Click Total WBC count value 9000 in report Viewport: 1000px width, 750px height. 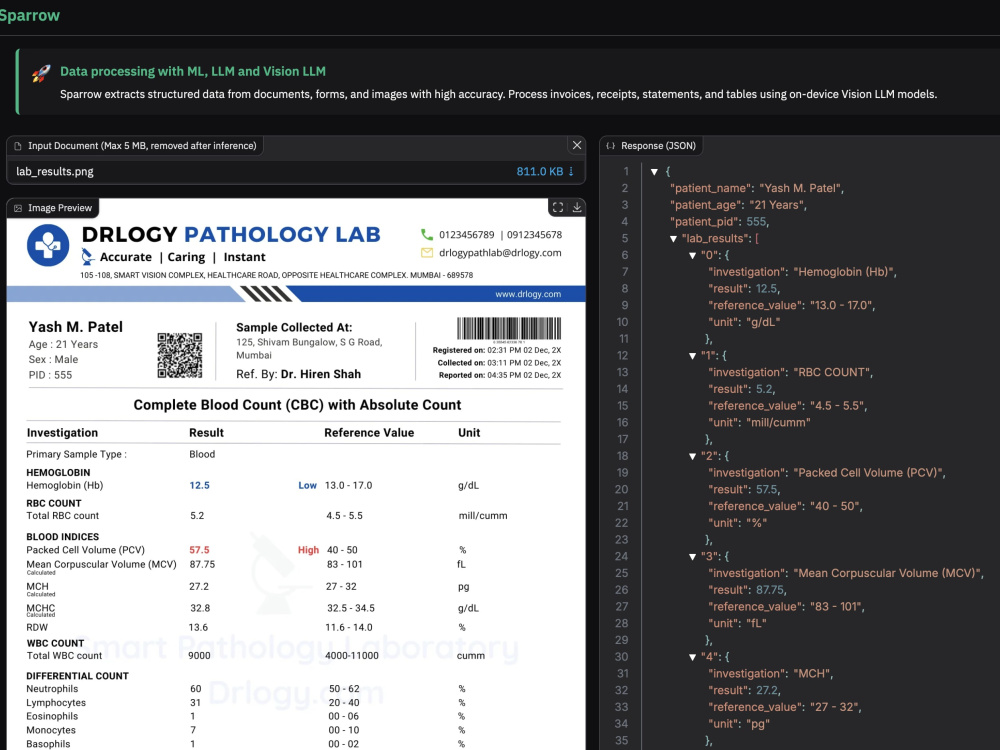[199, 656]
